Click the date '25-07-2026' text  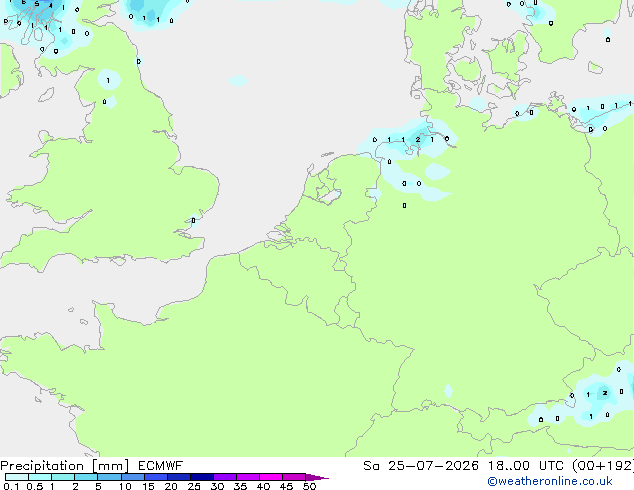click(x=433, y=466)
